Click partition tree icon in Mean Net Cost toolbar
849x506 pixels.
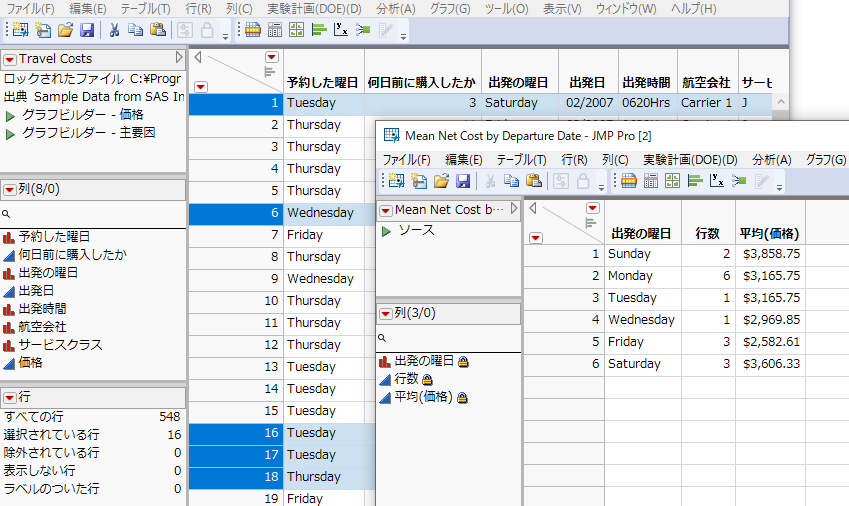coord(739,181)
